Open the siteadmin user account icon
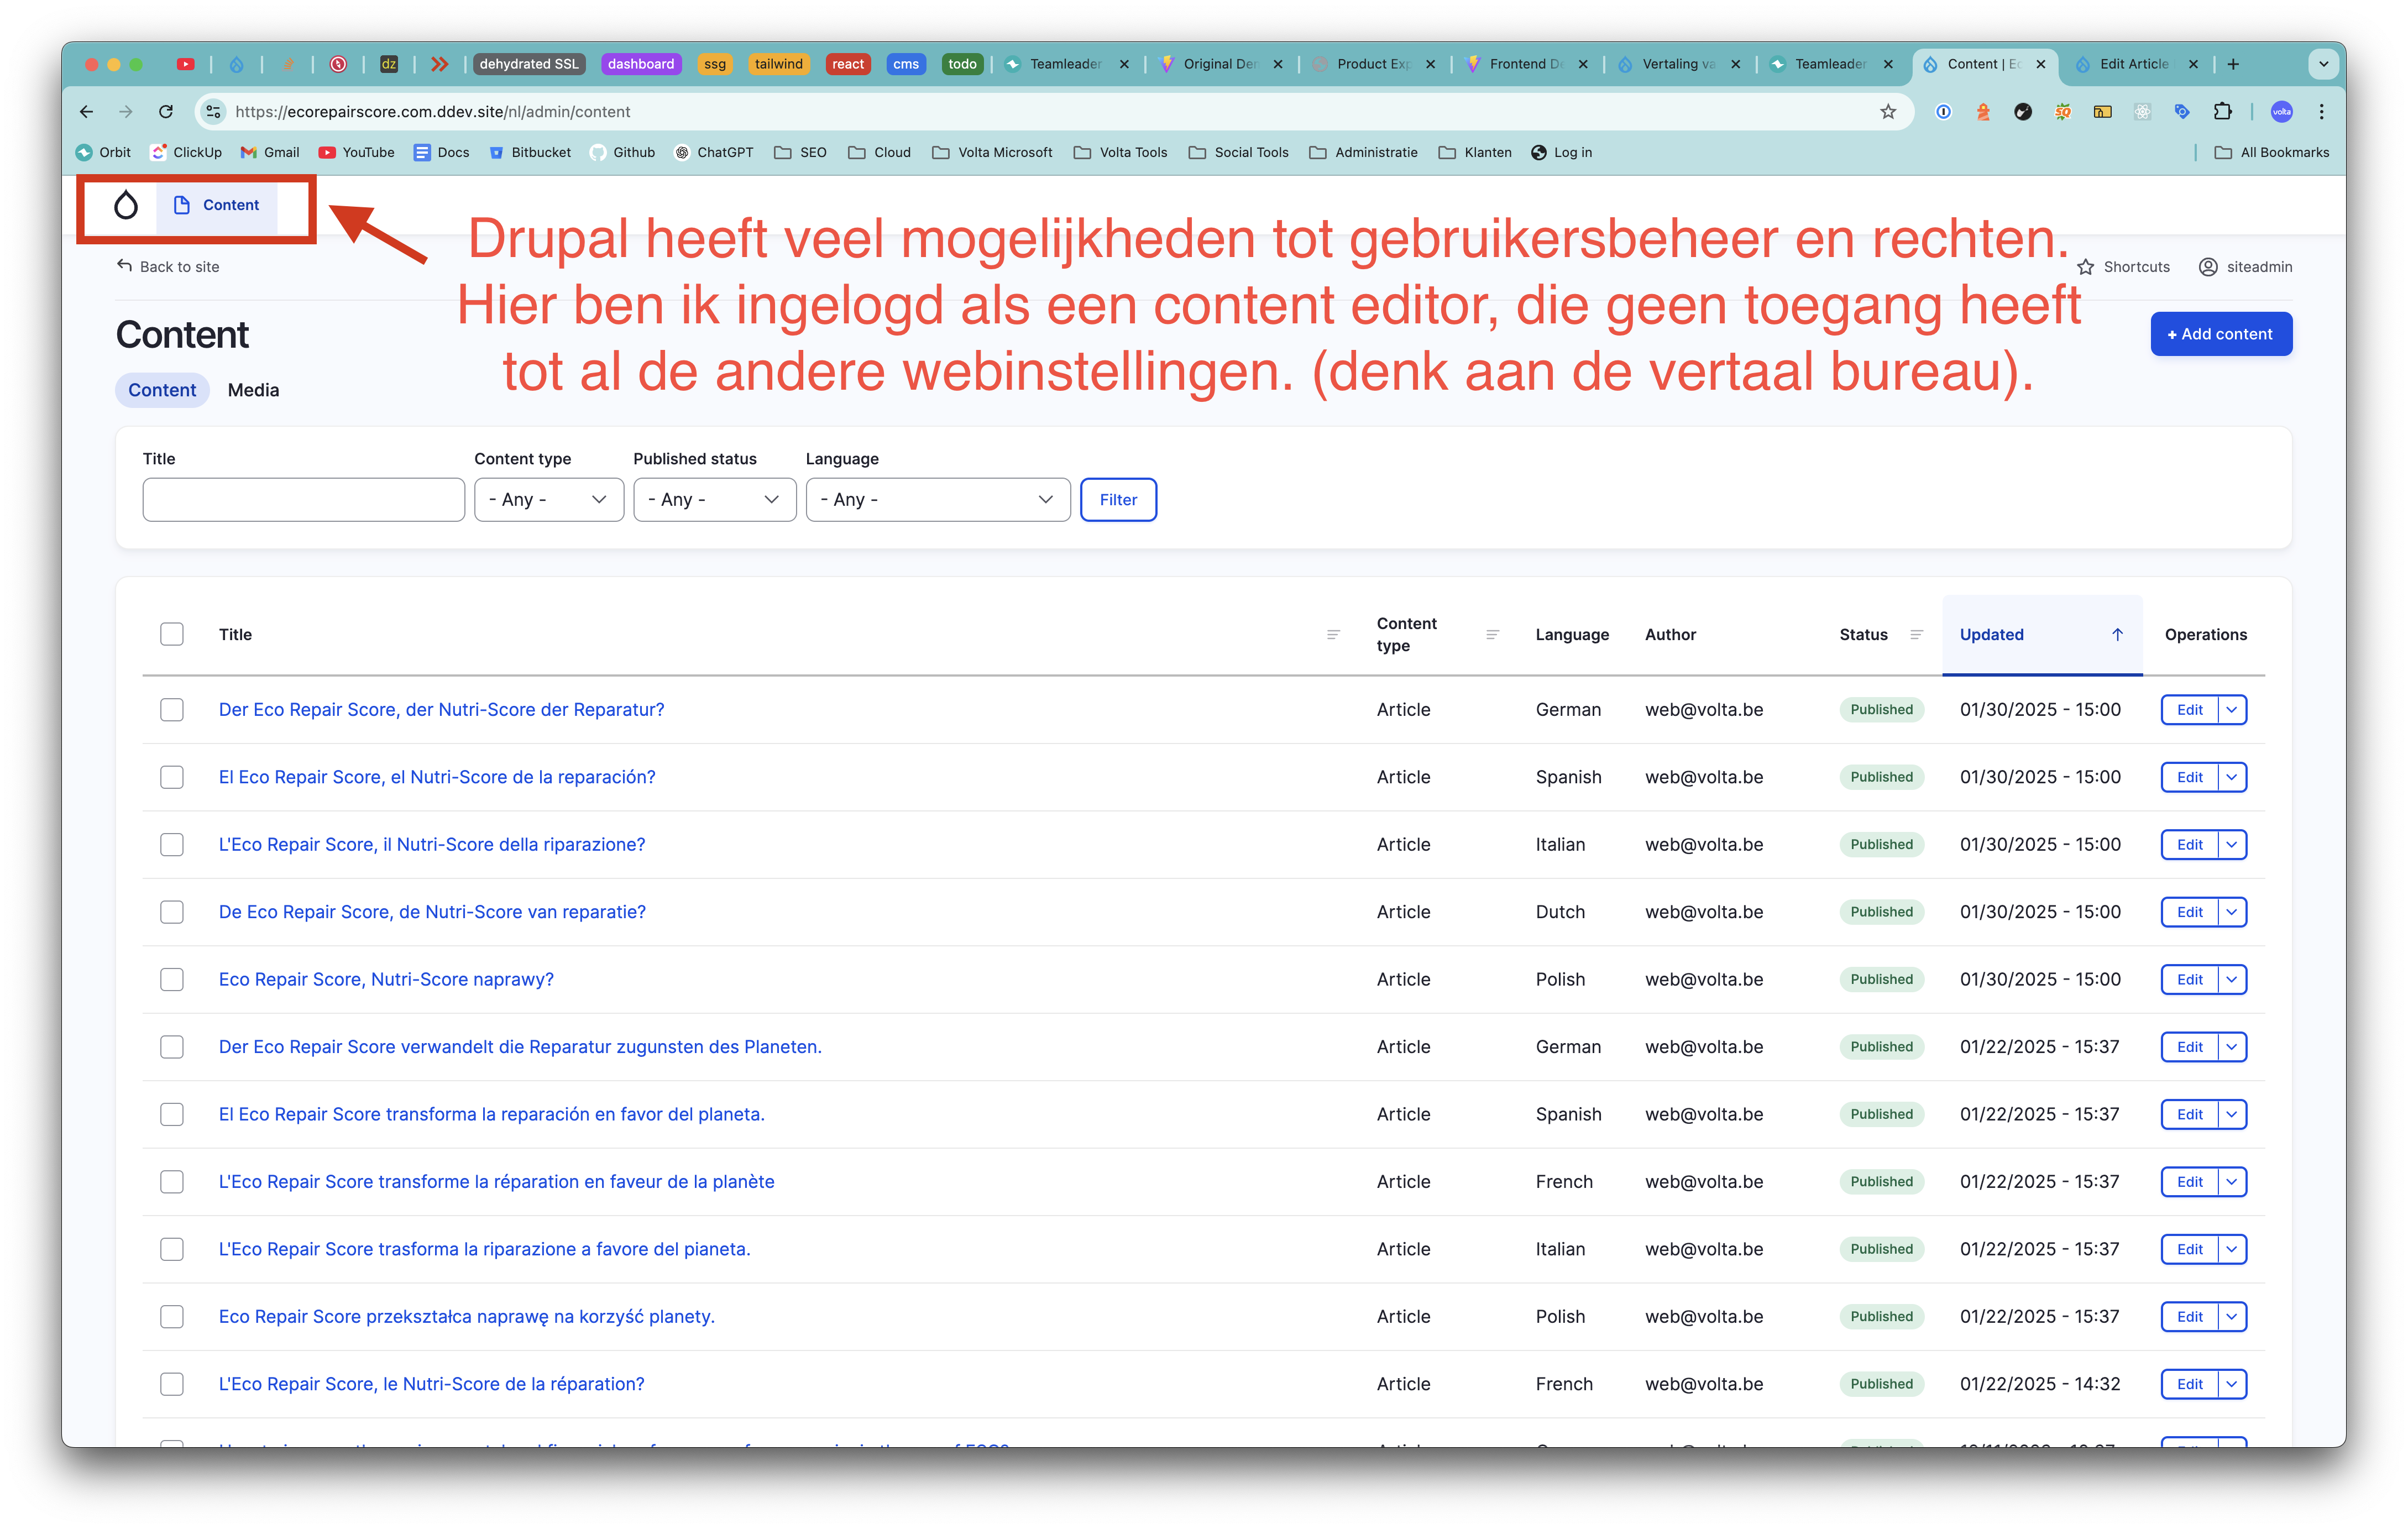The height and width of the screenshot is (1529, 2408). [2208, 267]
